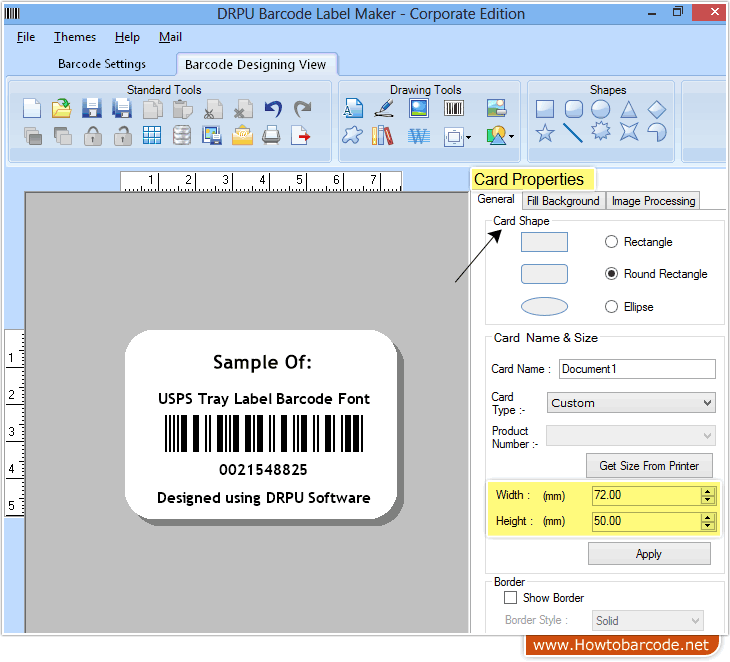730x662 pixels.
Task: Click the Export page with red arrow icon
Action: click(300, 135)
